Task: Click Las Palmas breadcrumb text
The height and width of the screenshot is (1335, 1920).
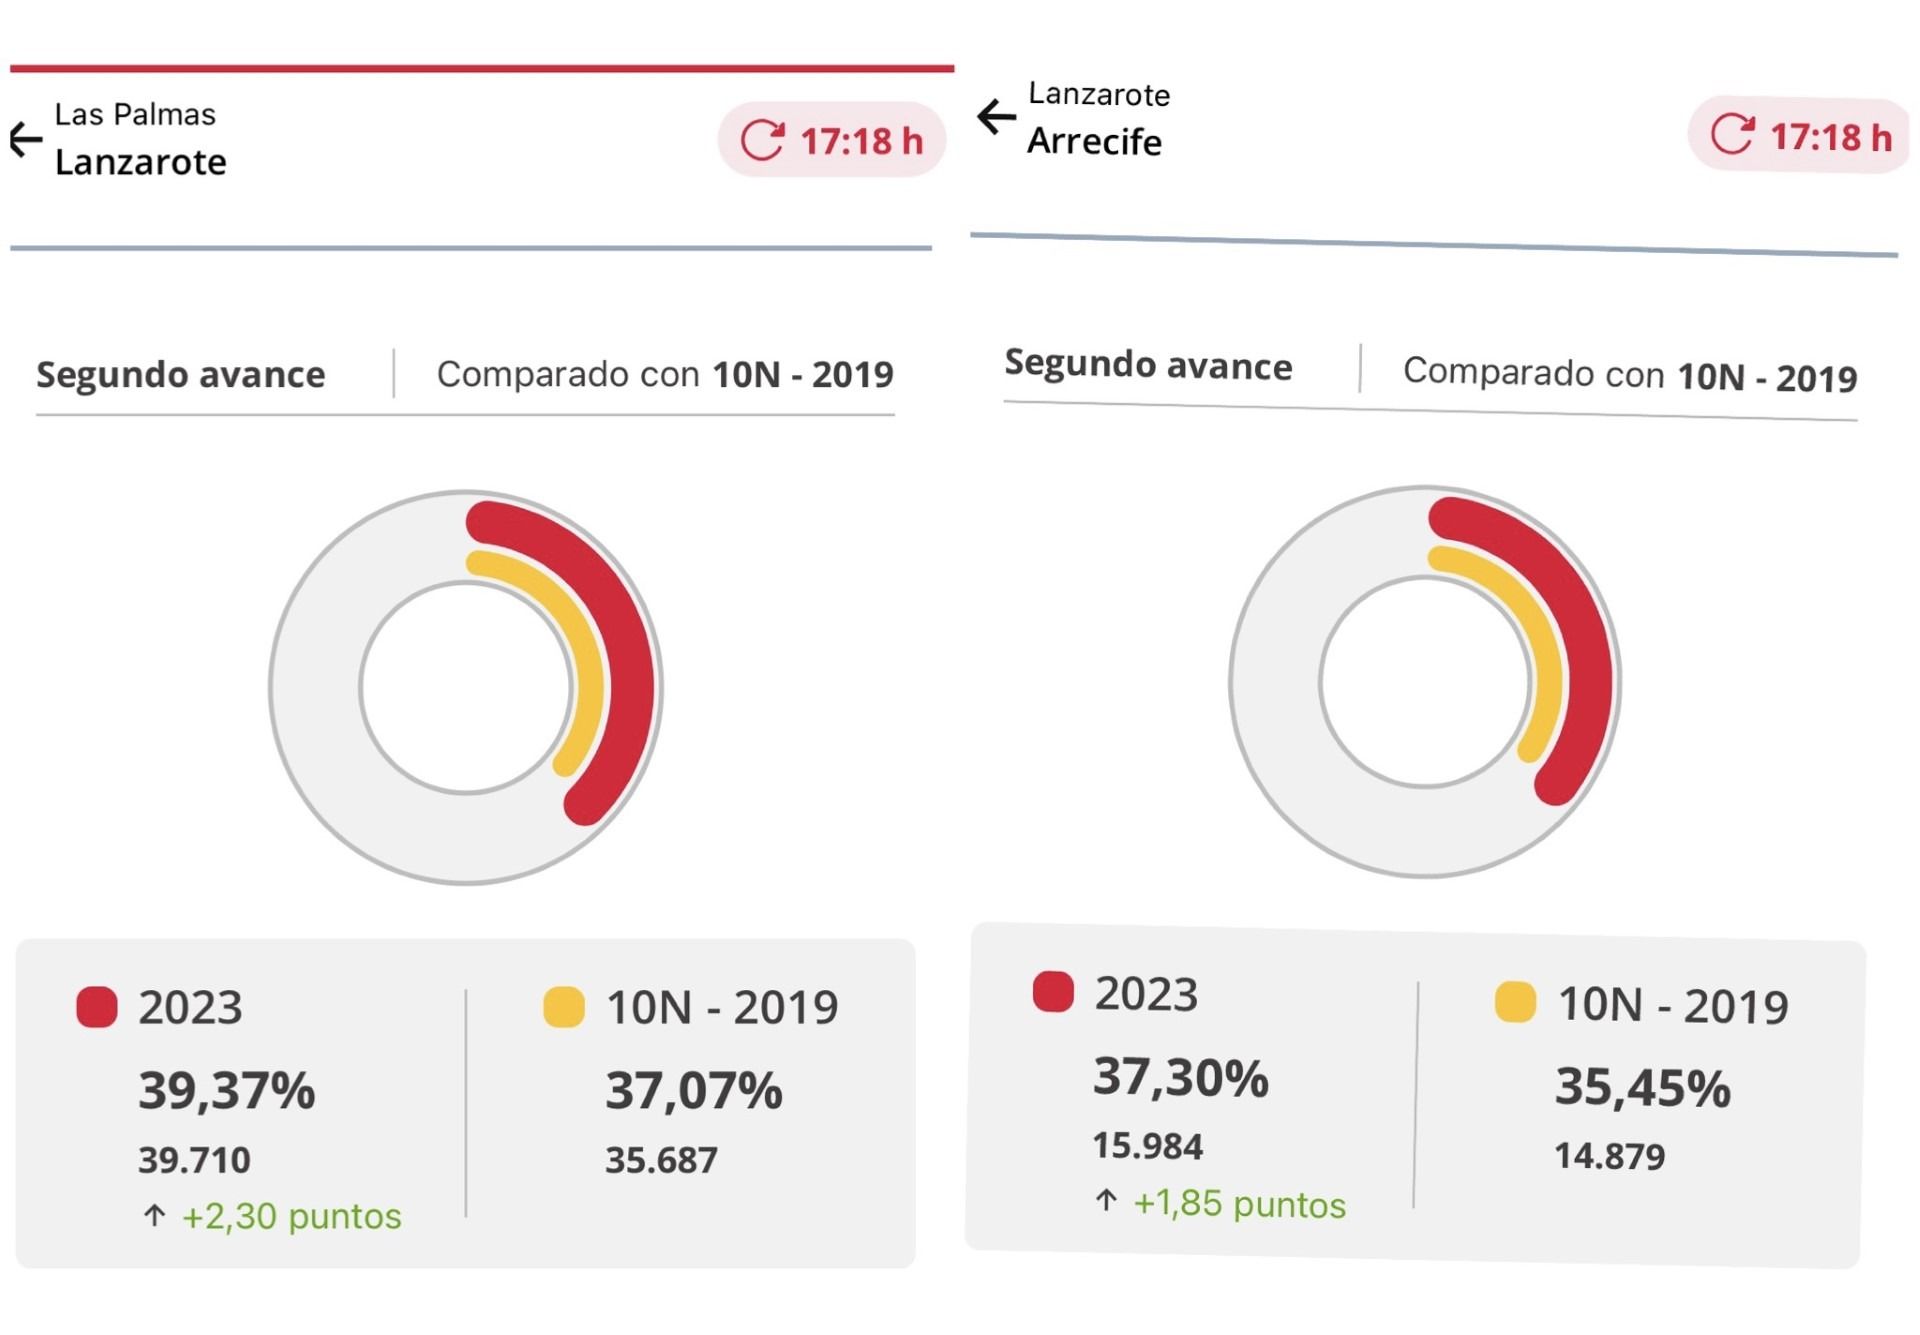Action: coord(135,115)
